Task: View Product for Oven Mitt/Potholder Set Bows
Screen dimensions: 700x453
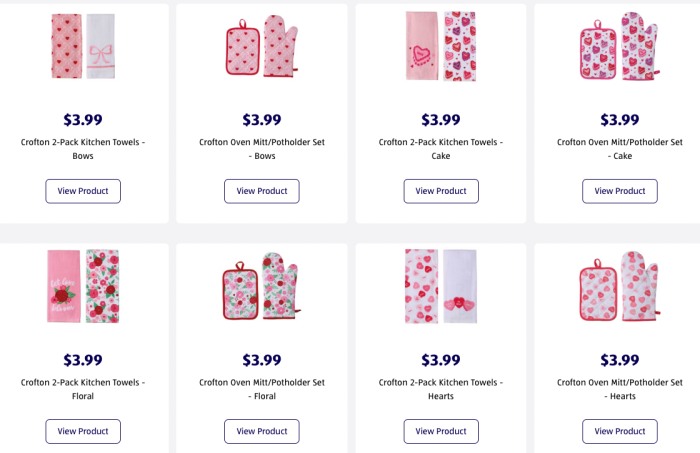Action: coord(262,191)
